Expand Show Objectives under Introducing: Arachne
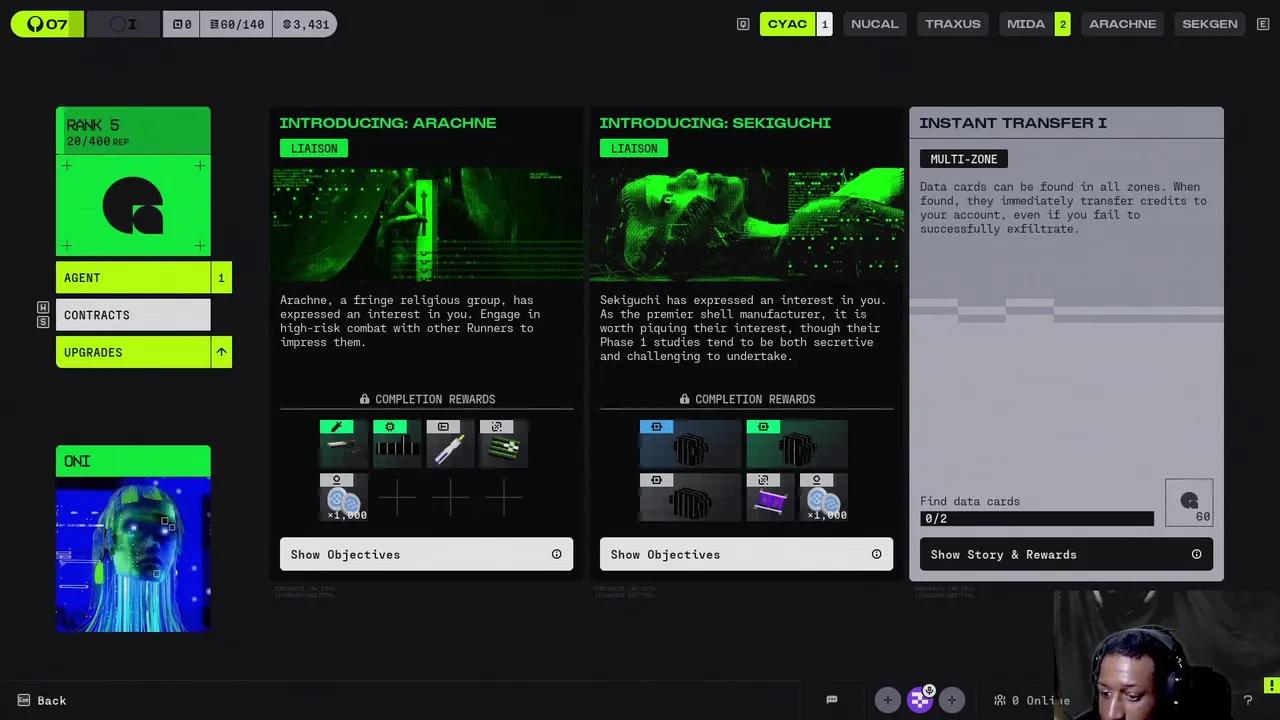1280x720 pixels. pyautogui.click(x=426, y=554)
